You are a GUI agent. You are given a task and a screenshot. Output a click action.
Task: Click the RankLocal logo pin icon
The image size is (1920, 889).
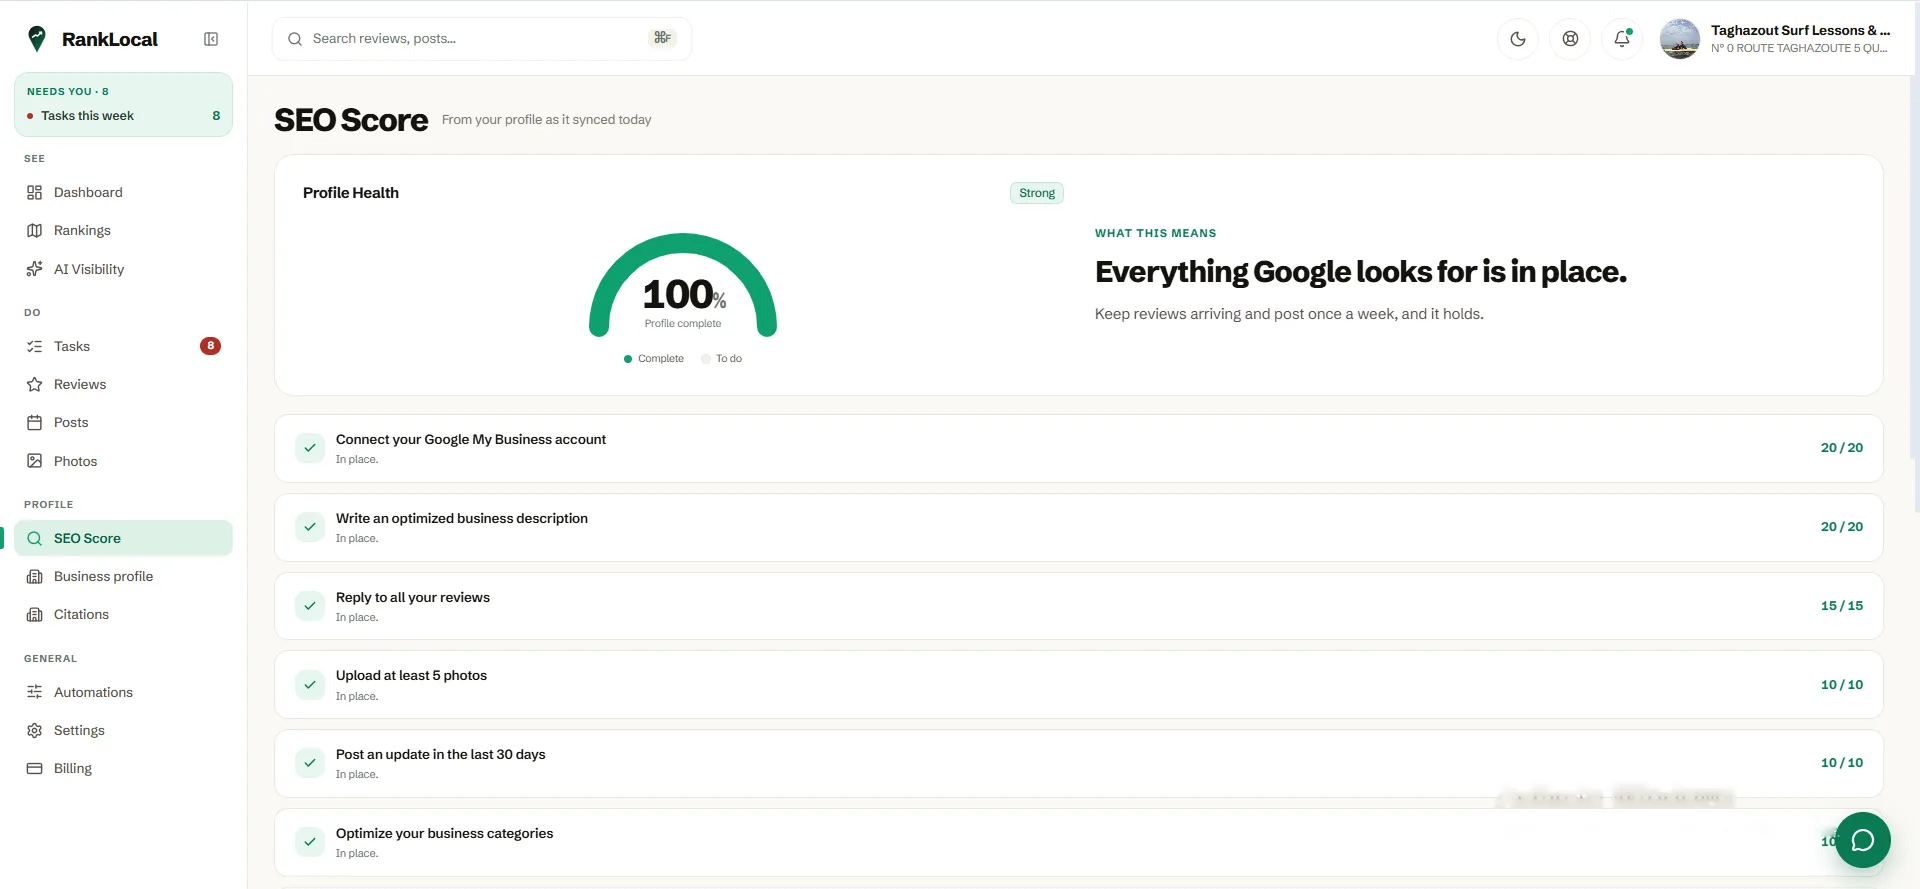(37, 39)
